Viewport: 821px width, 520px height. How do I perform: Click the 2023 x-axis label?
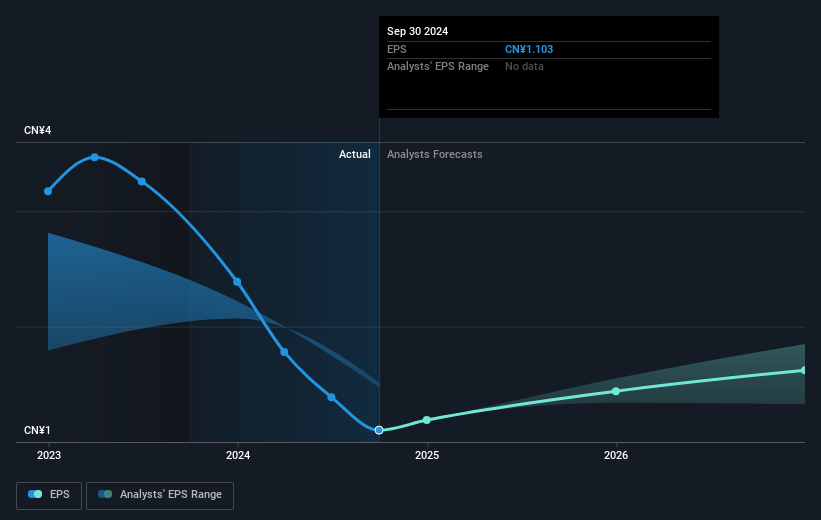click(49, 456)
